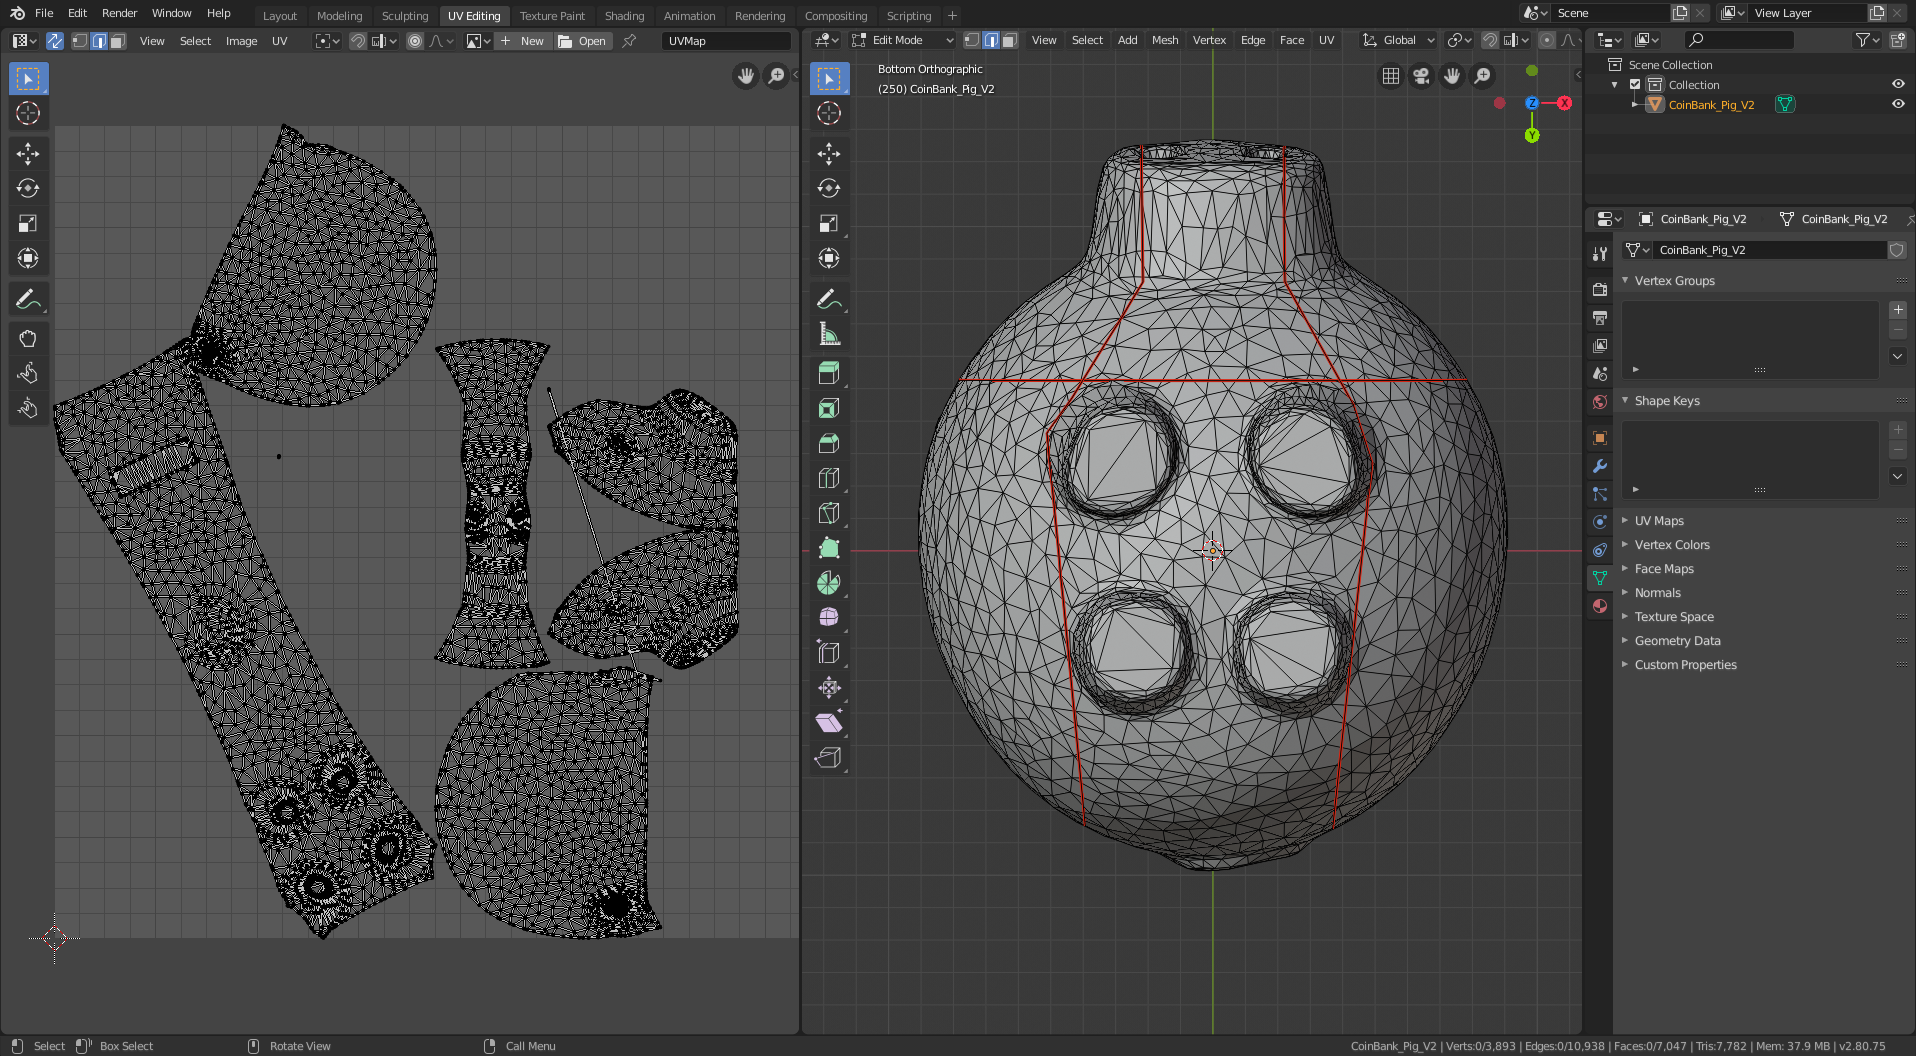Image resolution: width=1916 pixels, height=1056 pixels.
Task: Hide the CoinBank_Pig_V2 object in outliner
Action: pyautogui.click(x=1898, y=104)
